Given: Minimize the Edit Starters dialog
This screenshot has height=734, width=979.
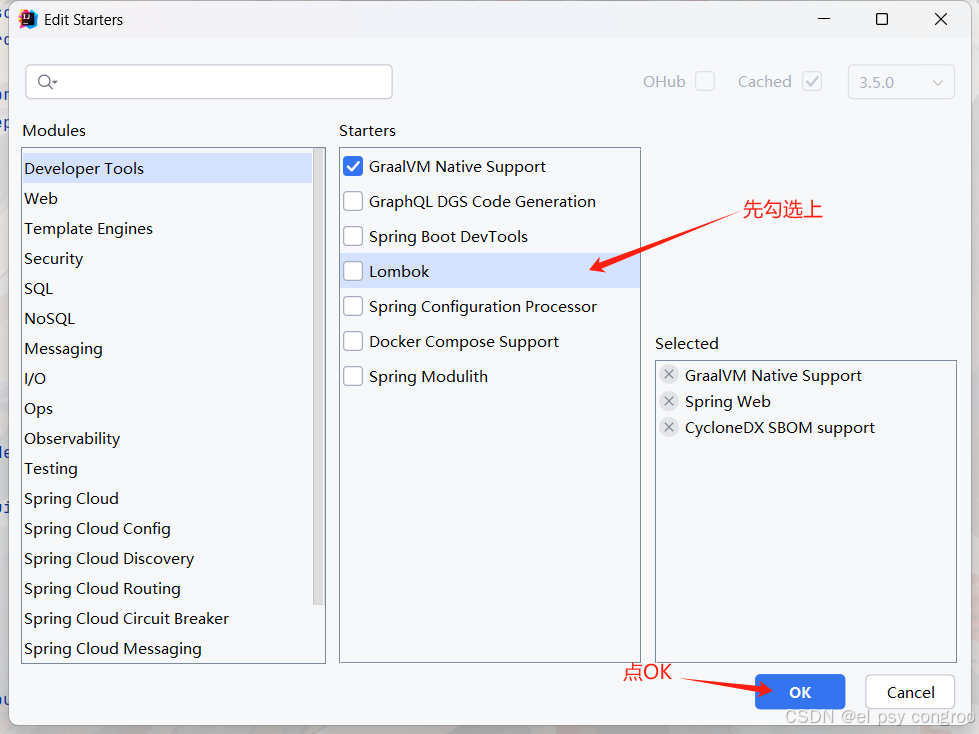Looking at the screenshot, I should pos(824,19).
